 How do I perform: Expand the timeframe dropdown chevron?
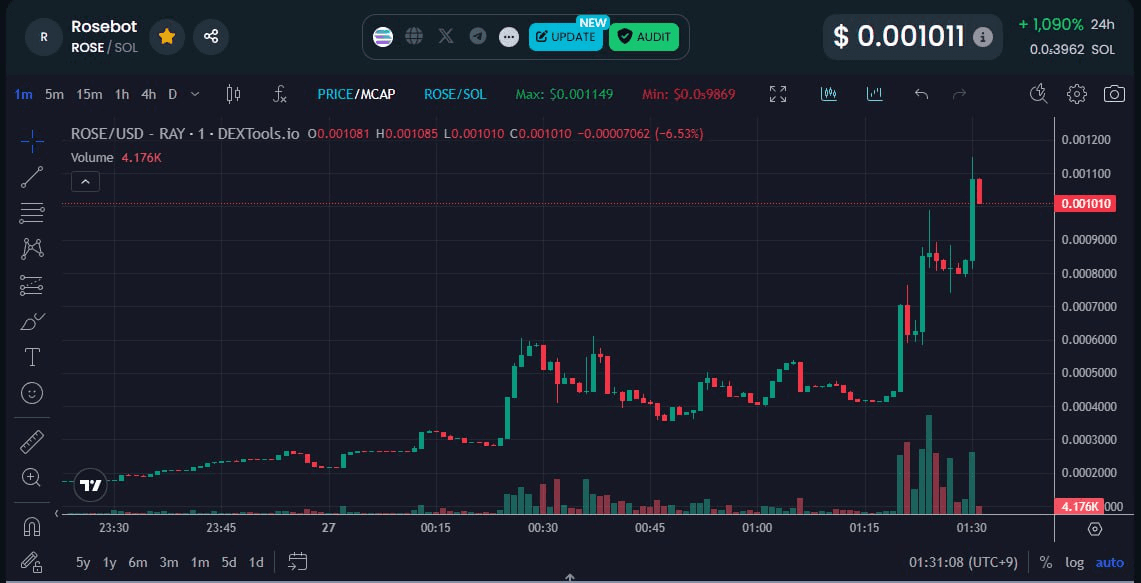tap(195, 94)
